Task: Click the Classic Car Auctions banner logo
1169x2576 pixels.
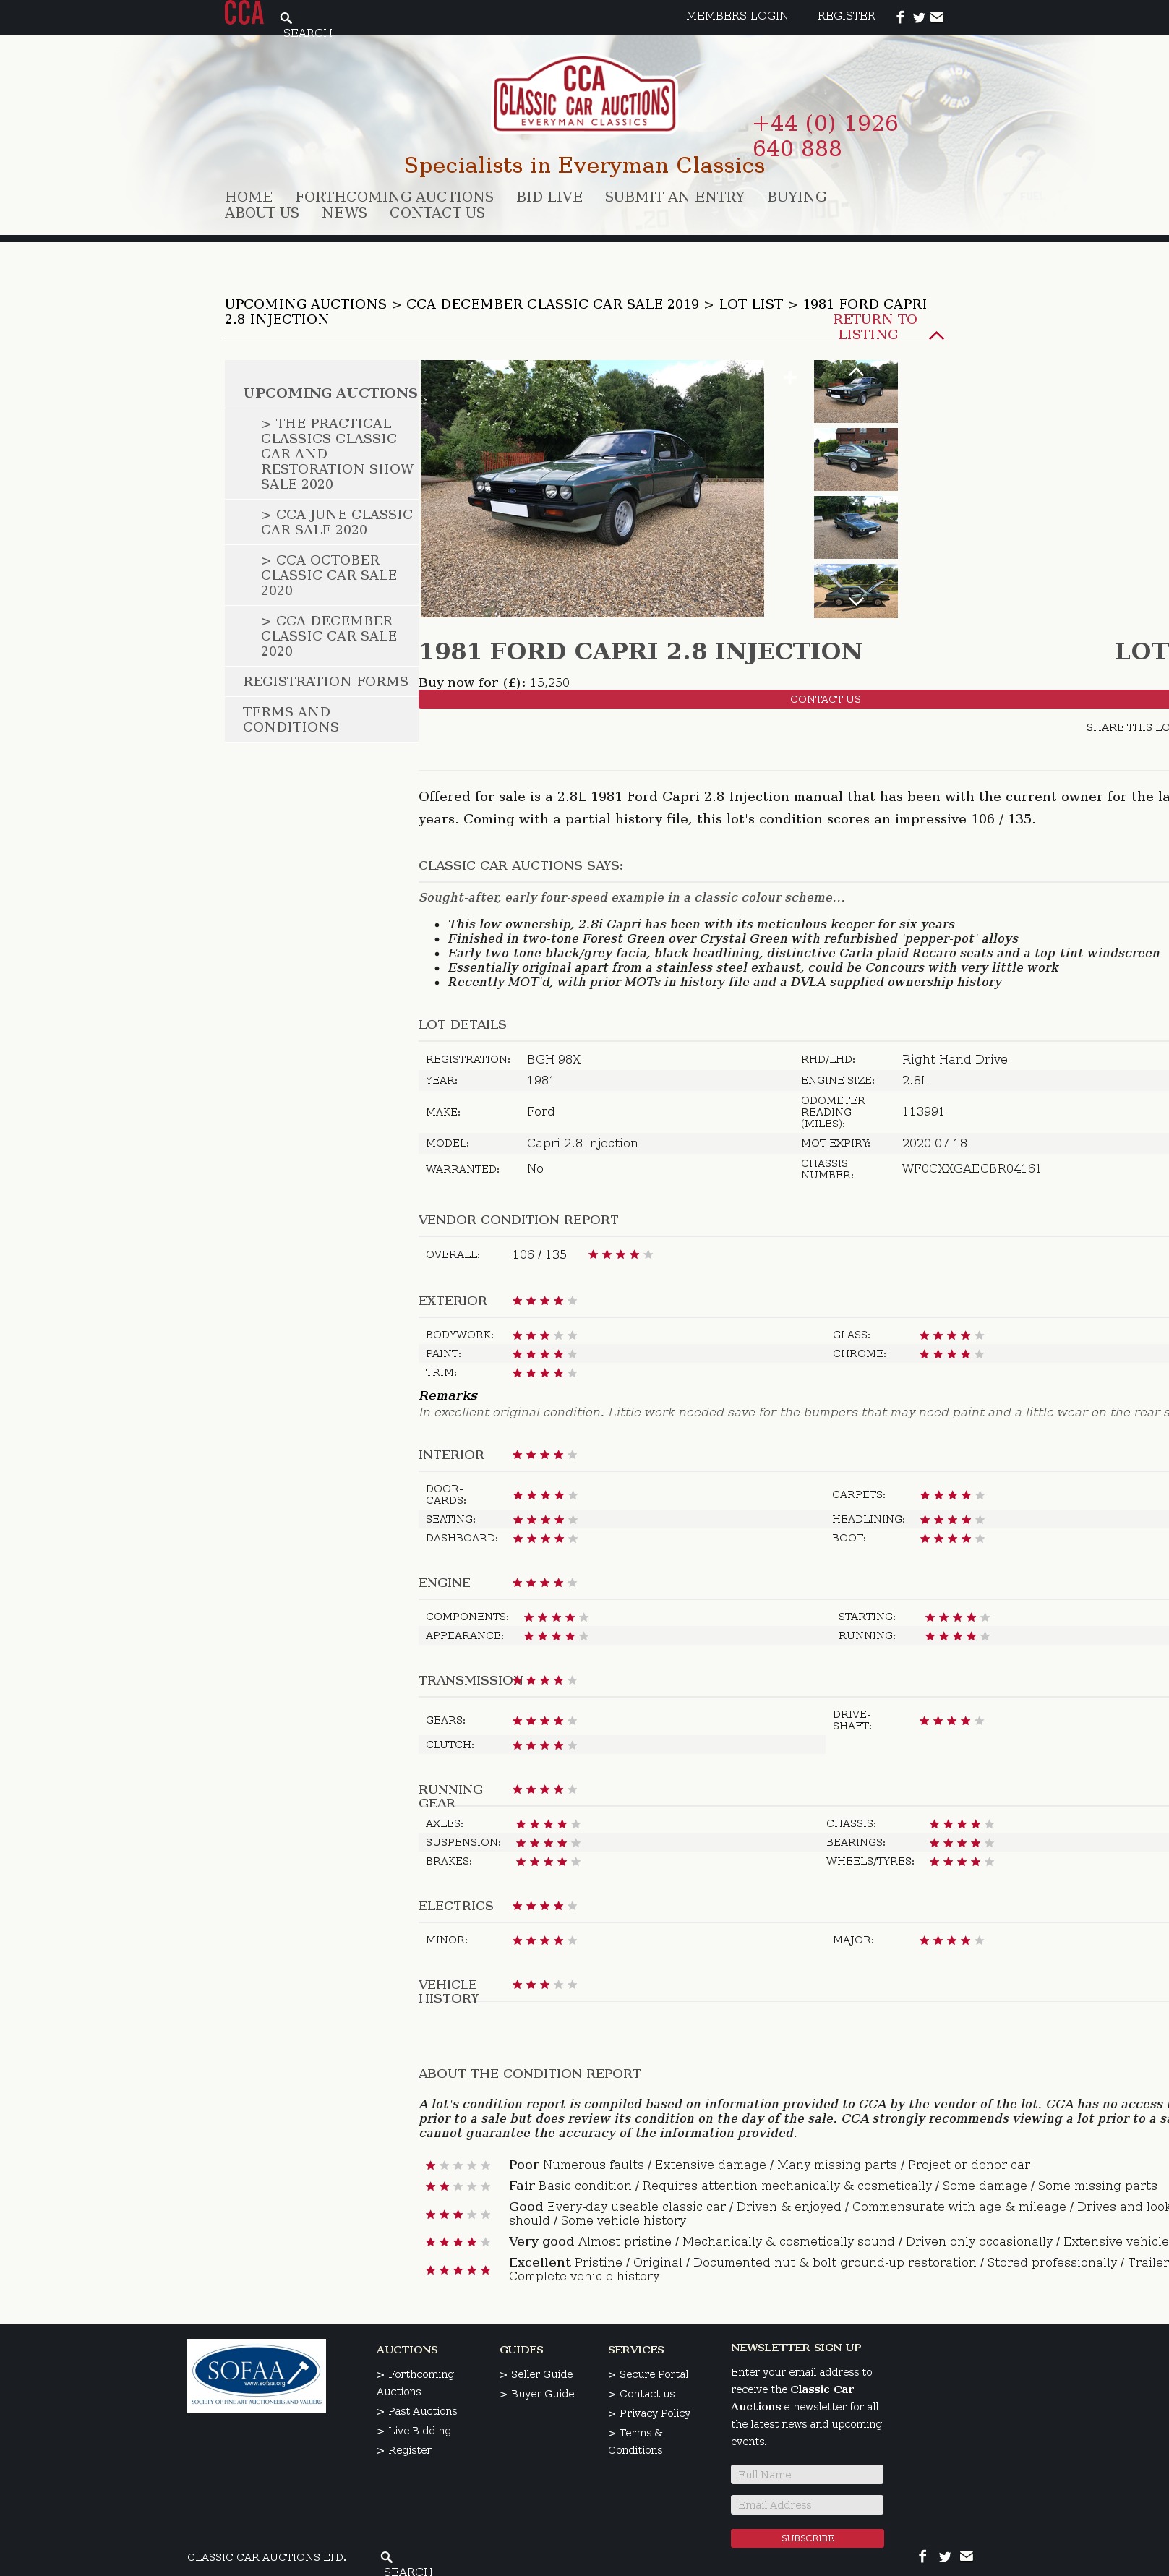Action: [585, 95]
